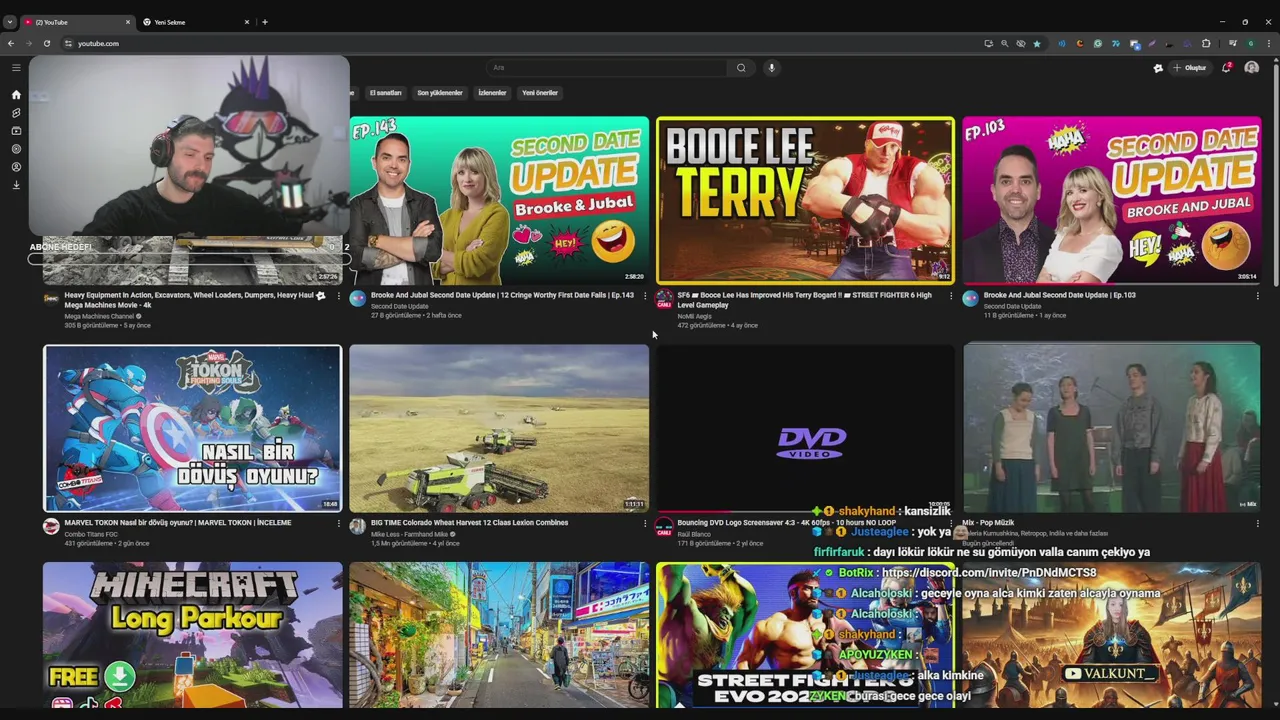1280x720 pixels.
Task: Go back with the browser back arrow
Action: click(11, 44)
